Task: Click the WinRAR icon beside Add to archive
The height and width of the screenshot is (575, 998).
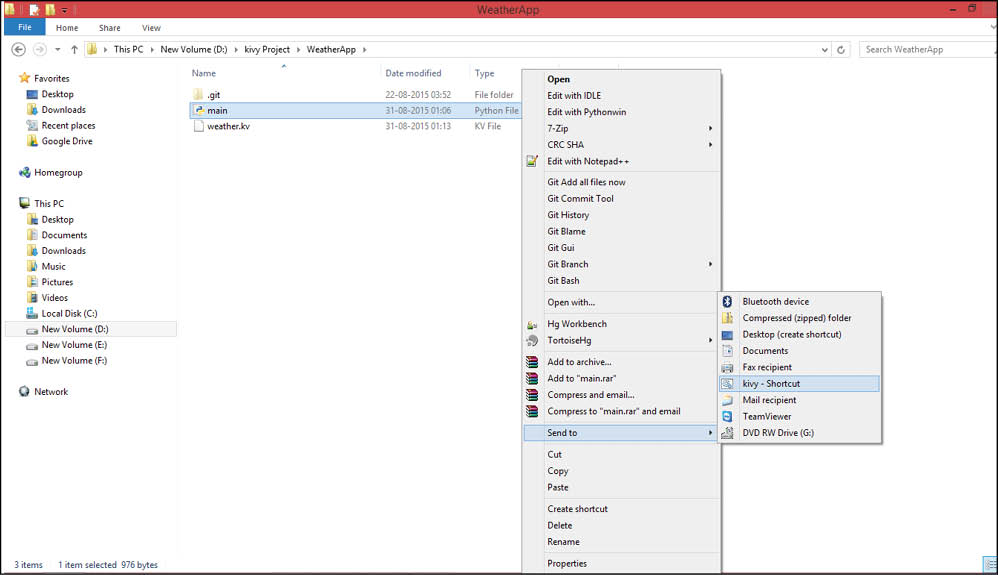Action: (x=532, y=362)
